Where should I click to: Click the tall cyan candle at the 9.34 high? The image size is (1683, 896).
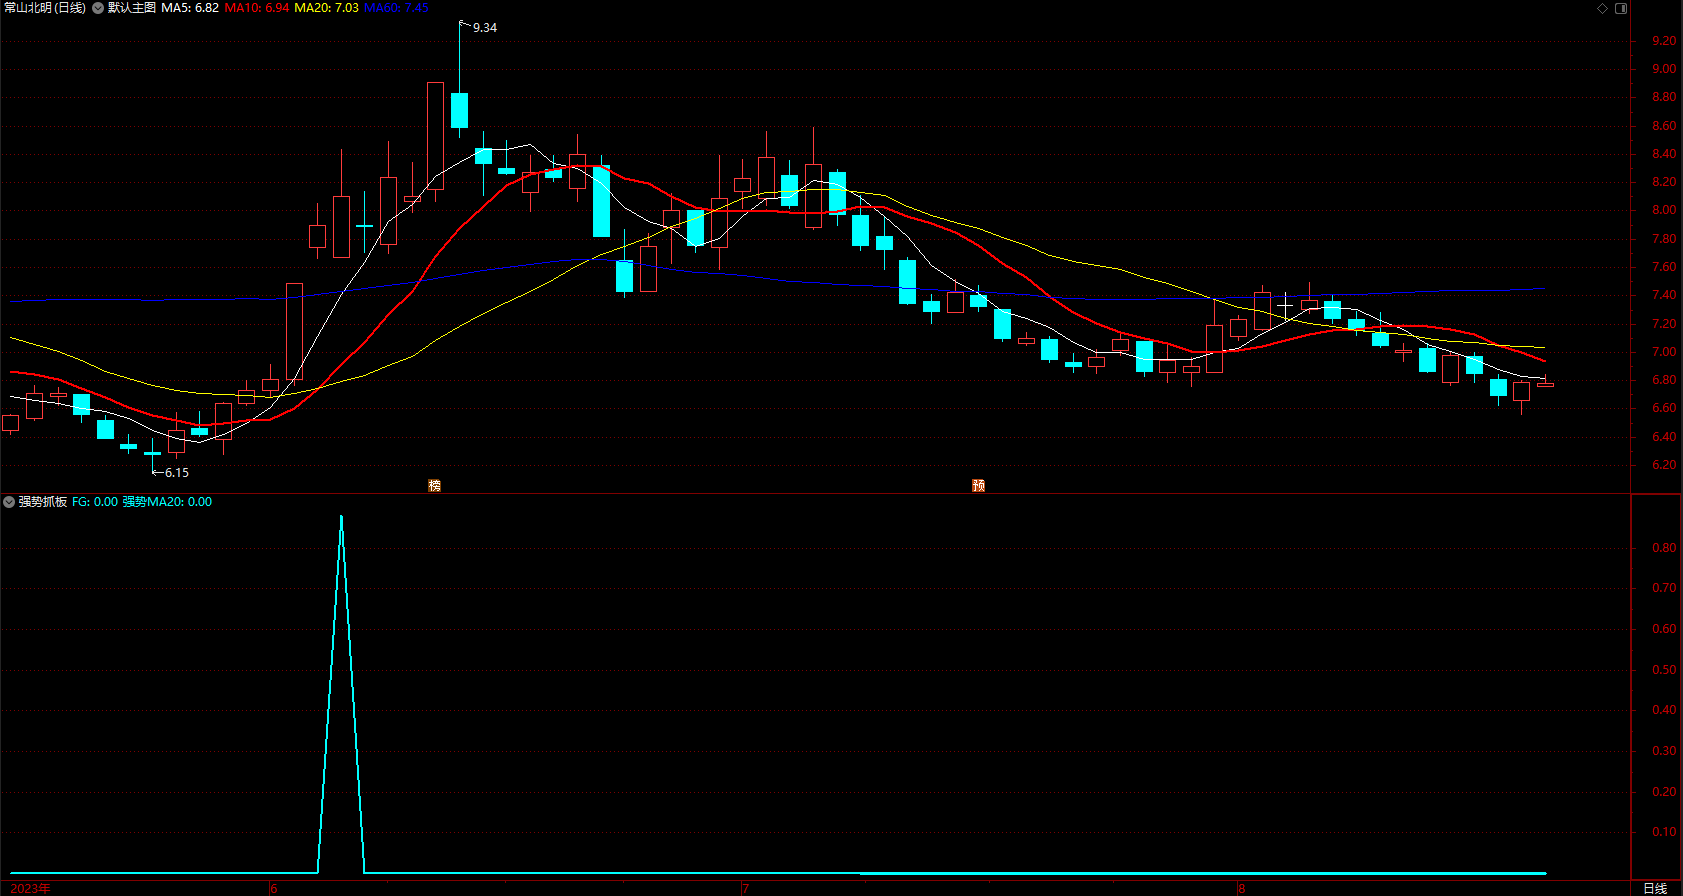[x=459, y=110]
